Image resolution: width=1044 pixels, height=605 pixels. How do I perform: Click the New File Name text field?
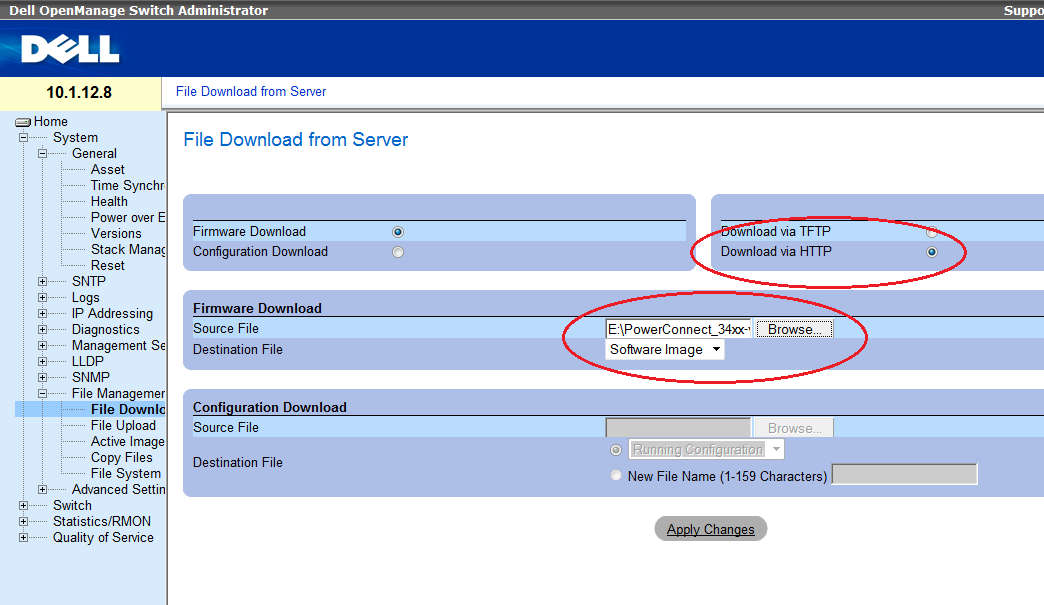coord(904,475)
